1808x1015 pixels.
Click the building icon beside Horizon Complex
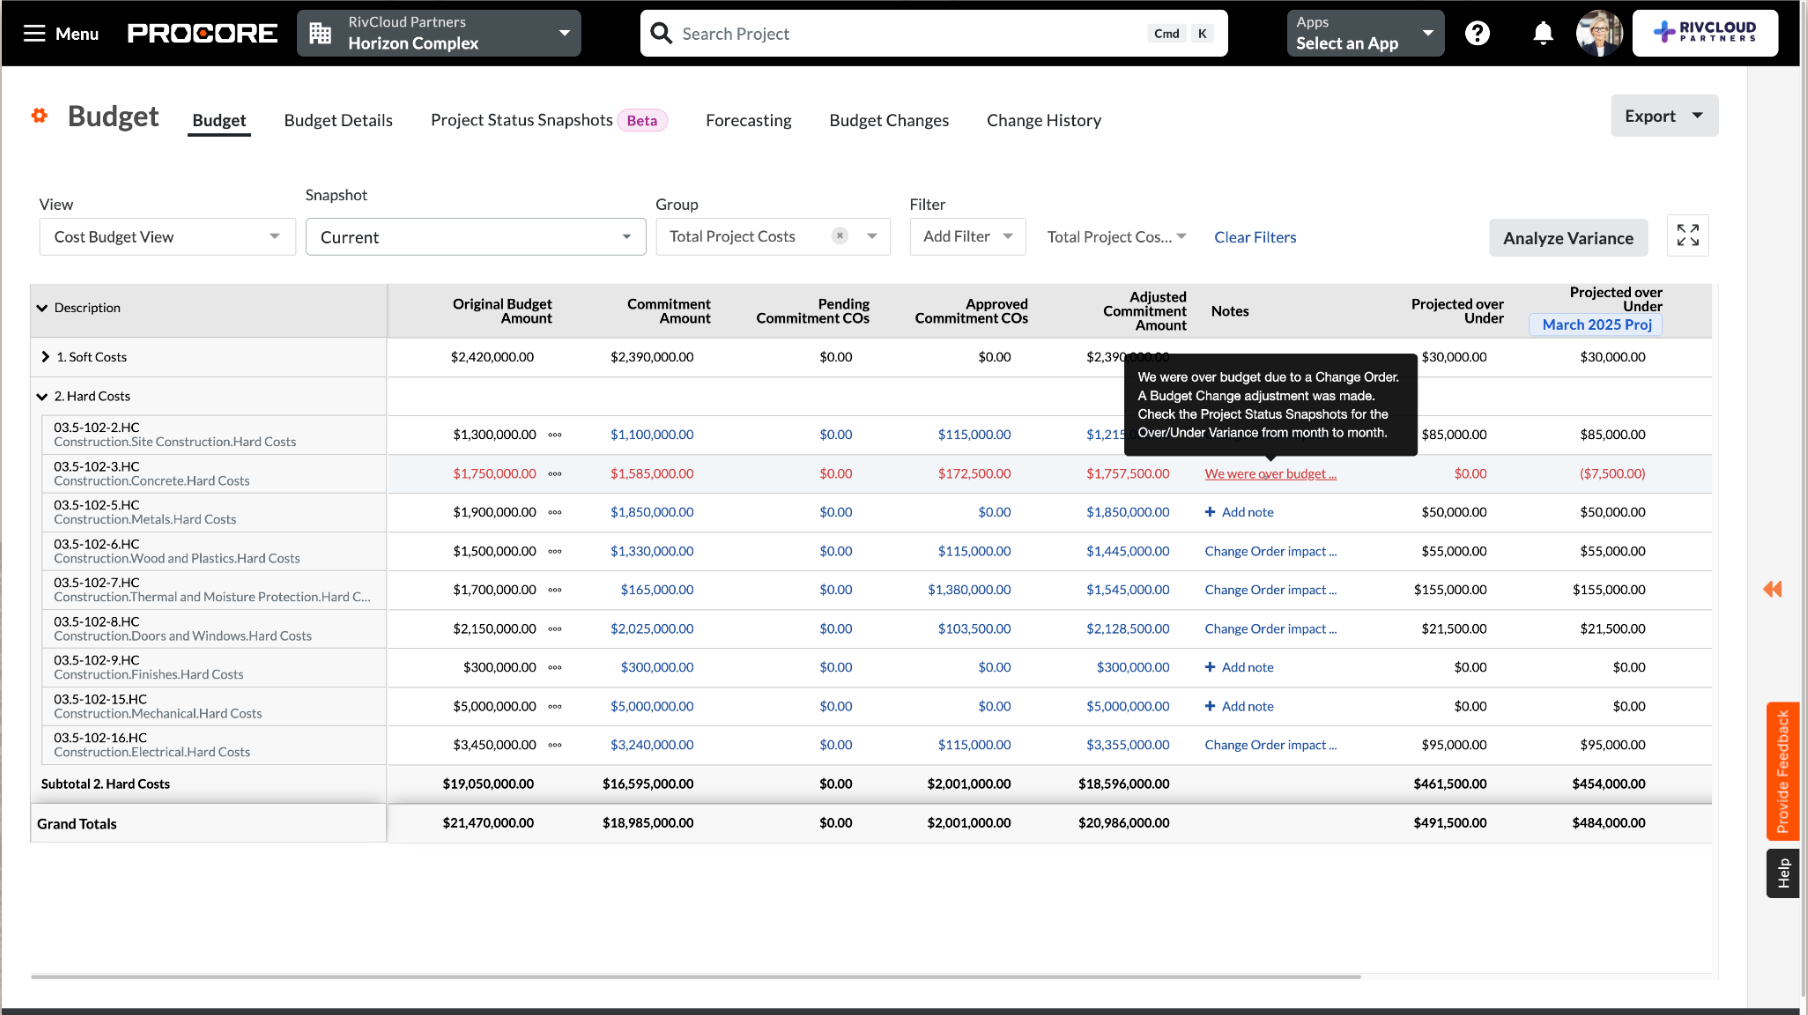click(x=319, y=32)
